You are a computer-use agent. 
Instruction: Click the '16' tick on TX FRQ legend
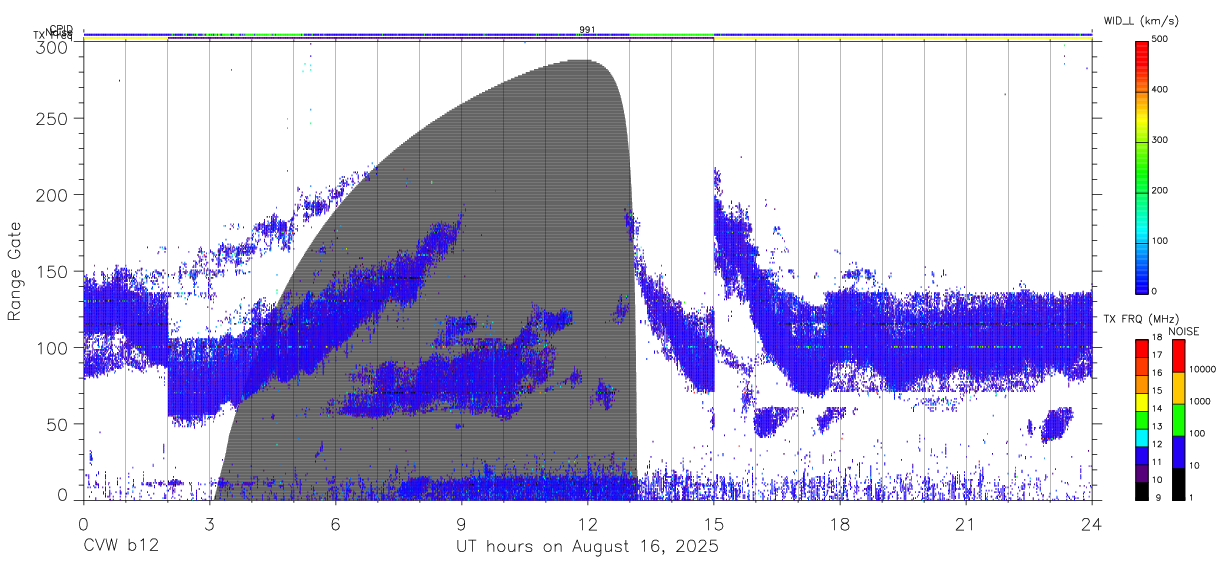click(1156, 373)
